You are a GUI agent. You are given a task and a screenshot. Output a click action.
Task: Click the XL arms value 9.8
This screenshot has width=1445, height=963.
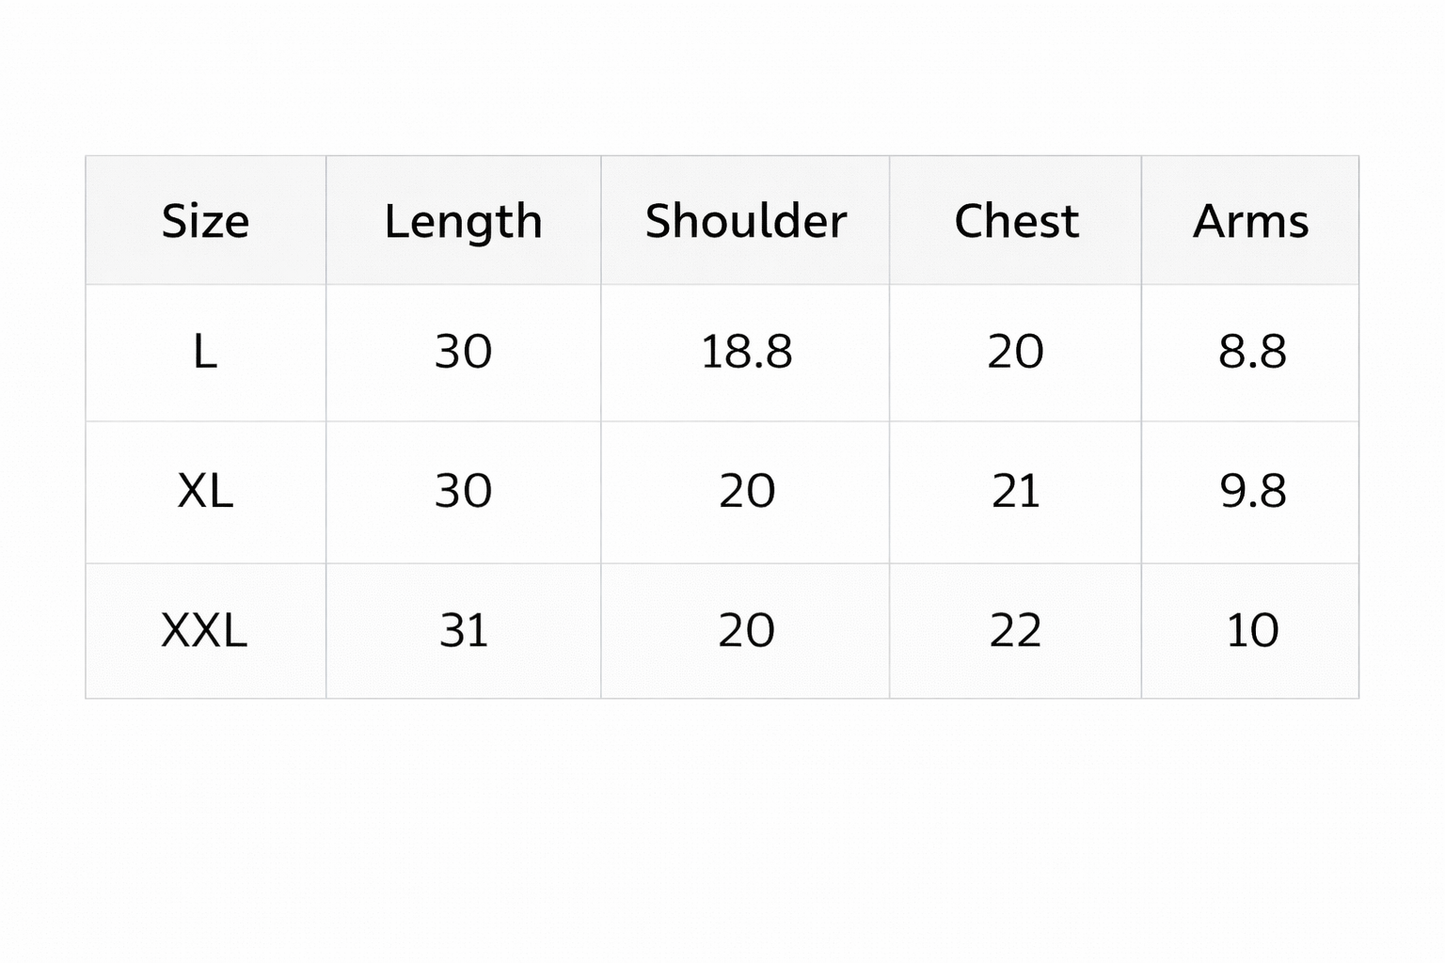(1252, 491)
